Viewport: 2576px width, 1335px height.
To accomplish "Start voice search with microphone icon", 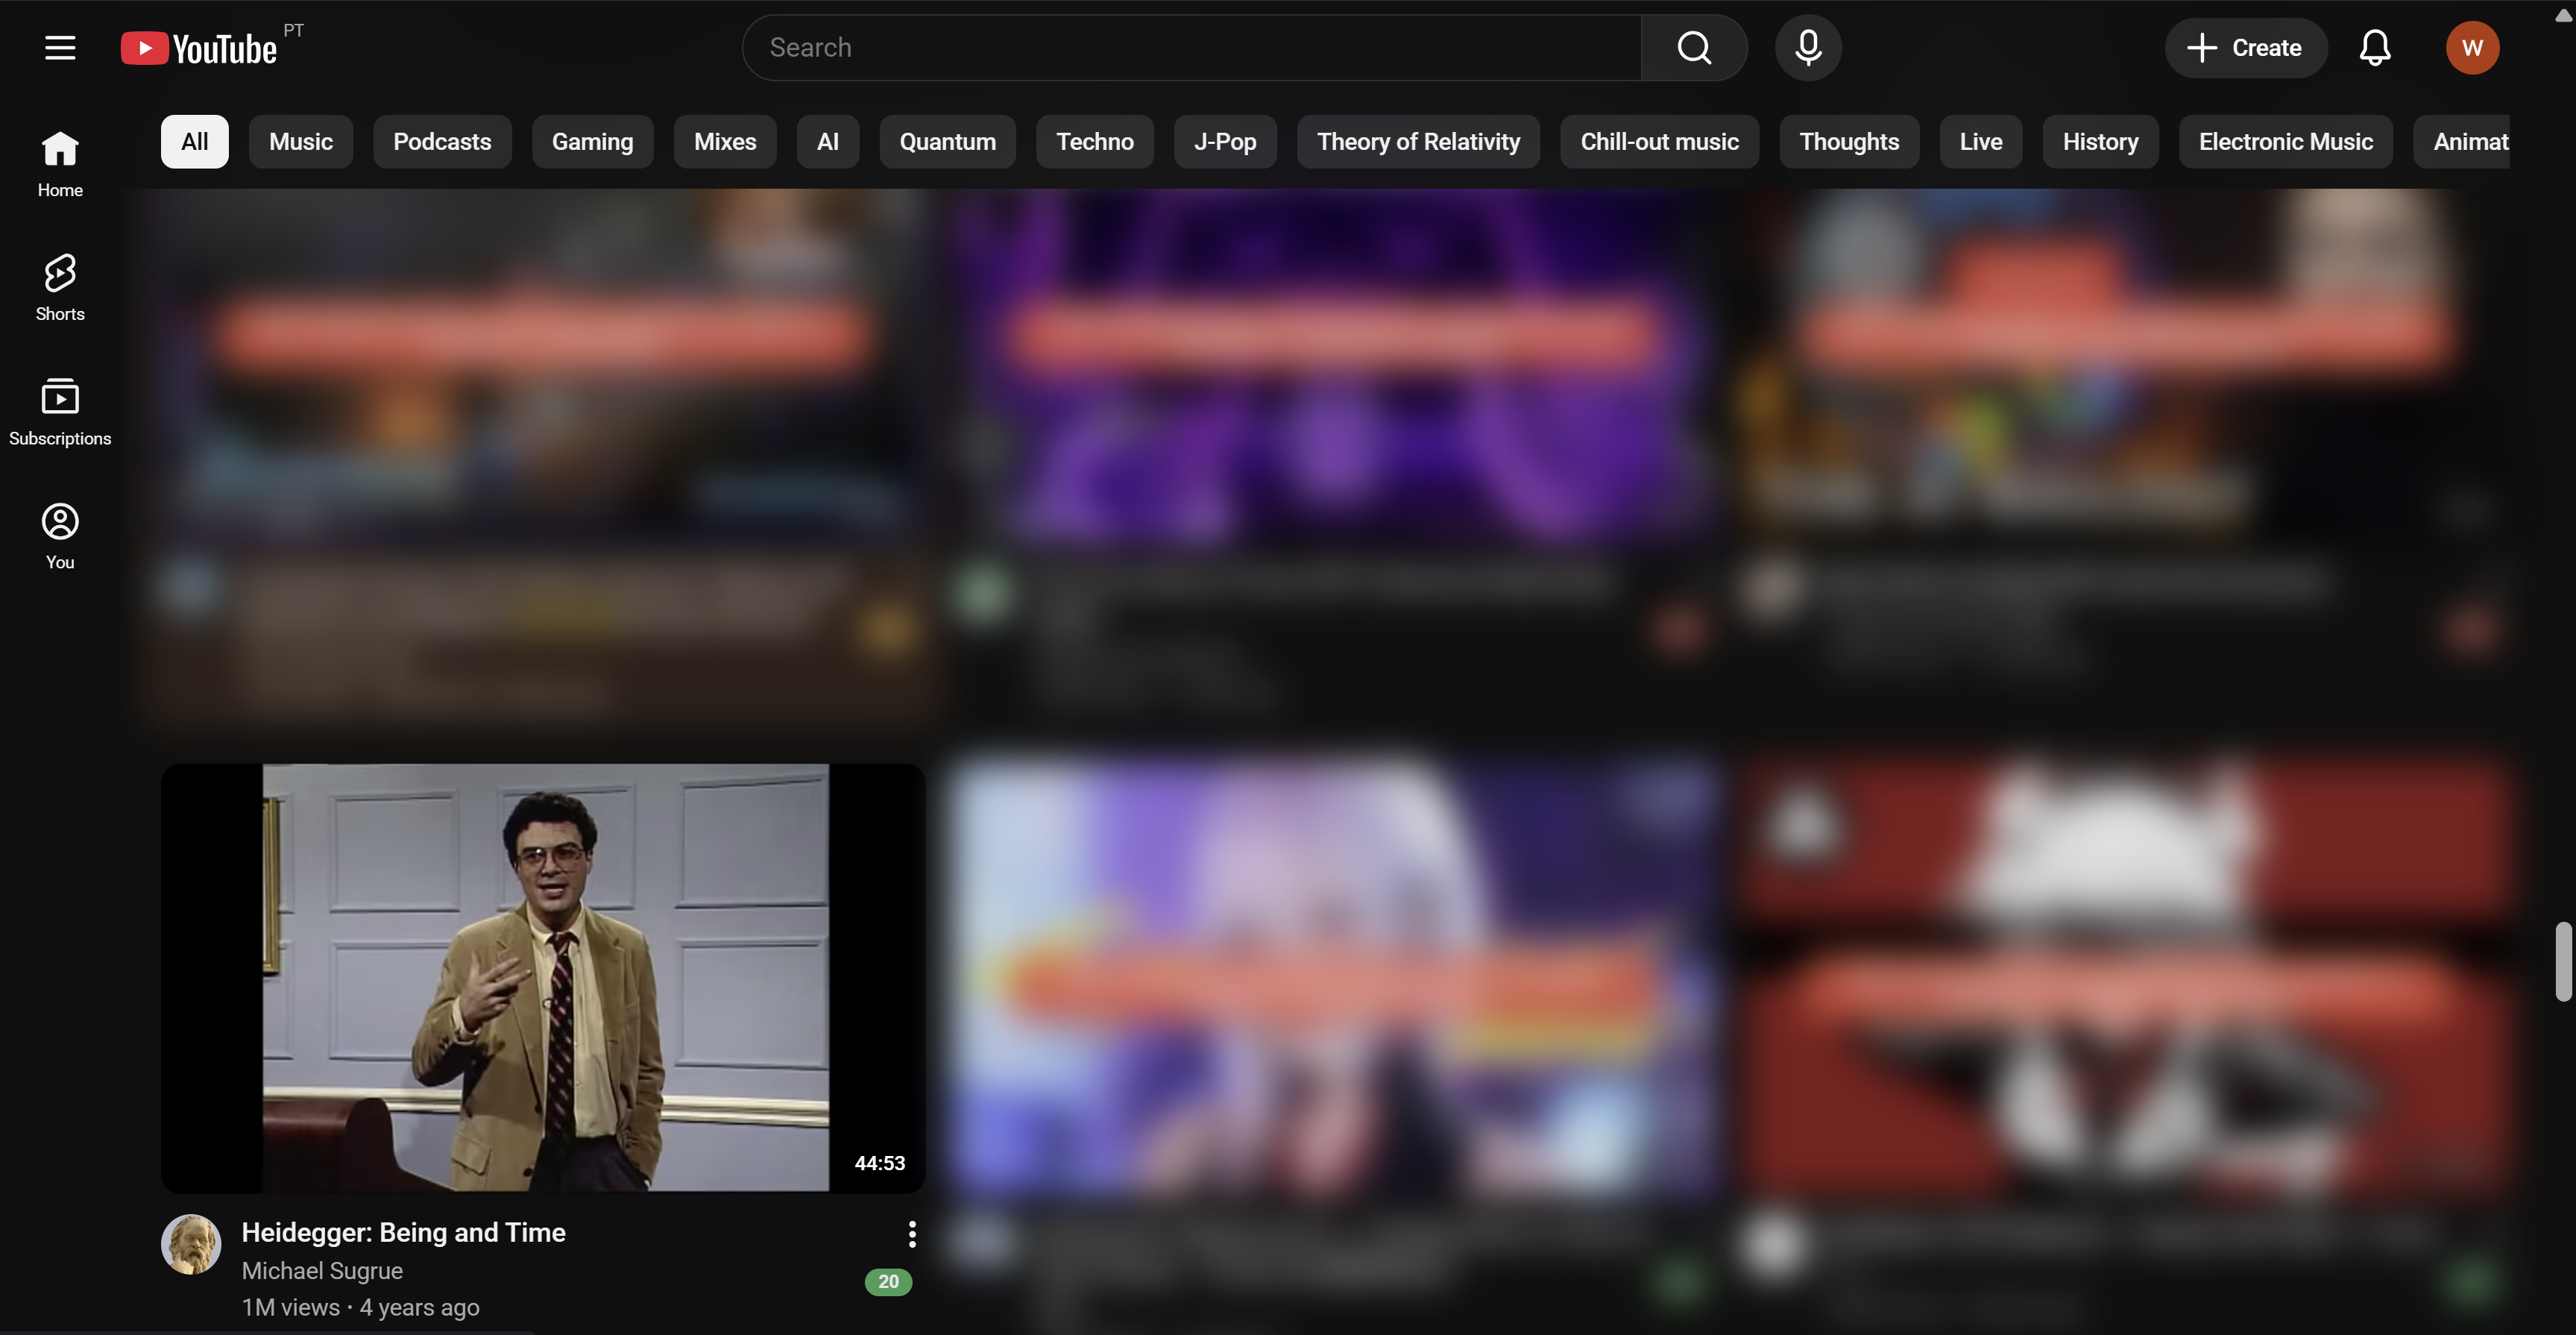I will pos(1807,47).
